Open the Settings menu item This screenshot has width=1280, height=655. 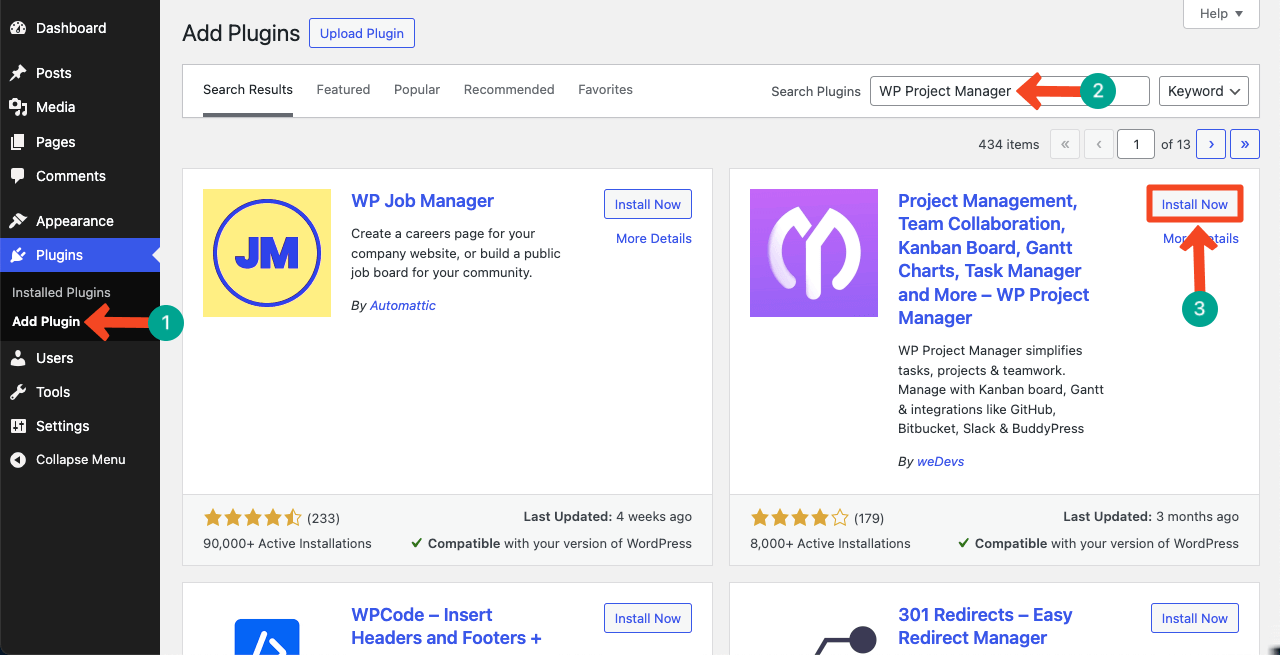[80, 426]
